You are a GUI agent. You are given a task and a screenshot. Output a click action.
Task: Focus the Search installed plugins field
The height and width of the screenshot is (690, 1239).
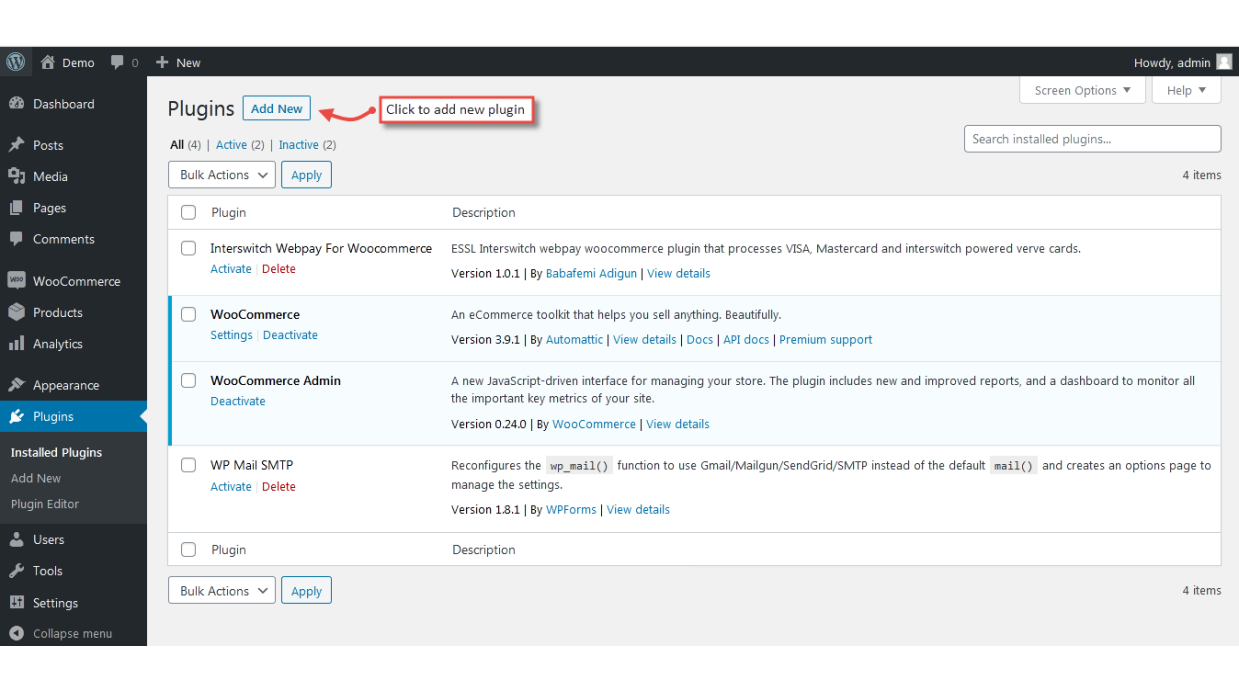point(1092,139)
